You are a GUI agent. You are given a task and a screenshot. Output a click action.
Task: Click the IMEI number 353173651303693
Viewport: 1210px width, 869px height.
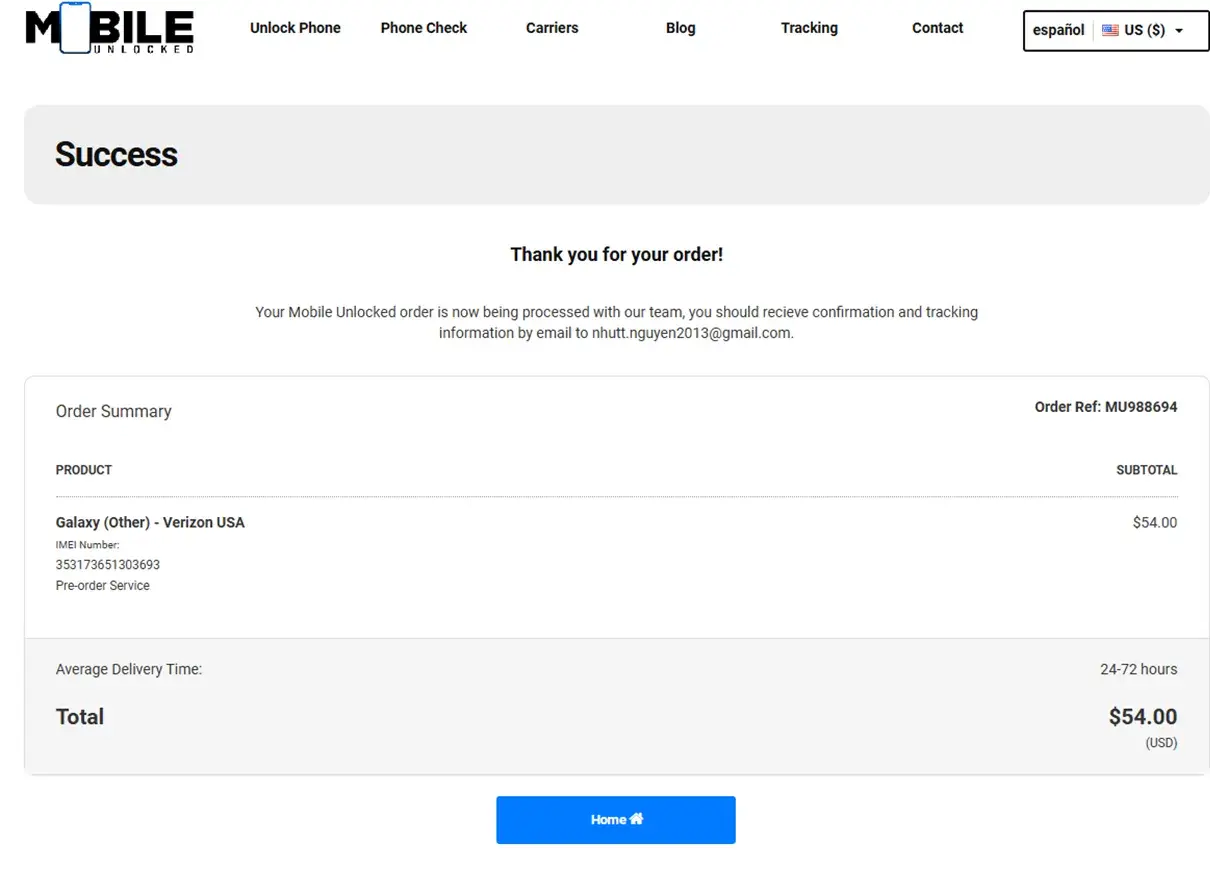(108, 565)
